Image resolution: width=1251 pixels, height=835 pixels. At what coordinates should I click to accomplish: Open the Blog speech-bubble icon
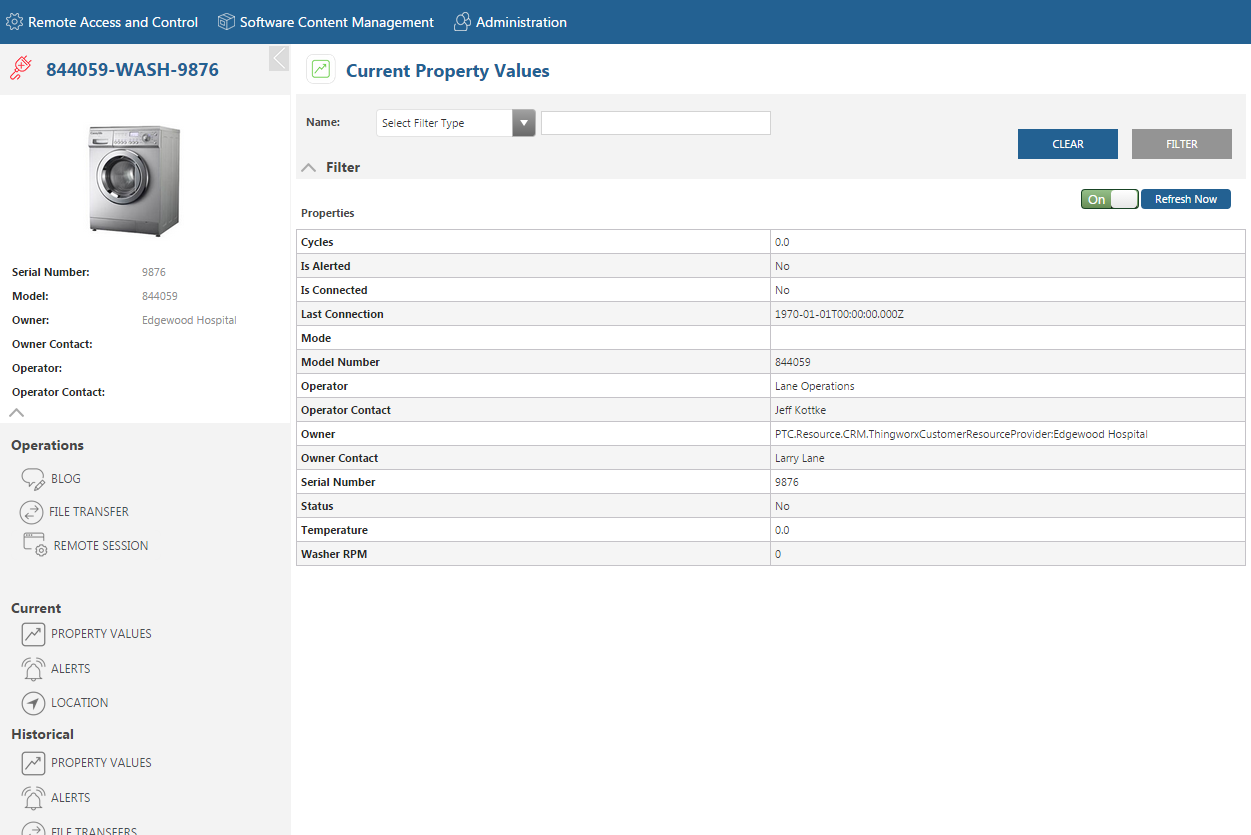(x=33, y=479)
